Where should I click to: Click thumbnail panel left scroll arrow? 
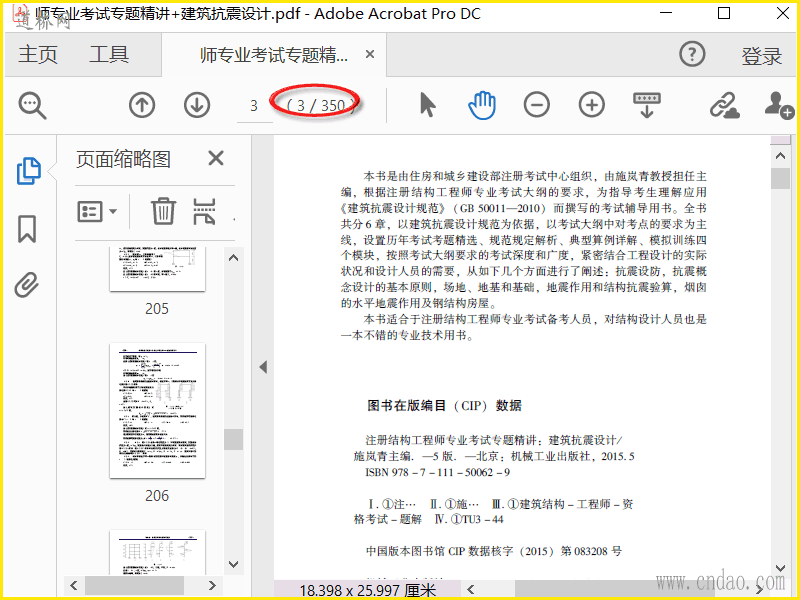pyautogui.click(x=73, y=585)
